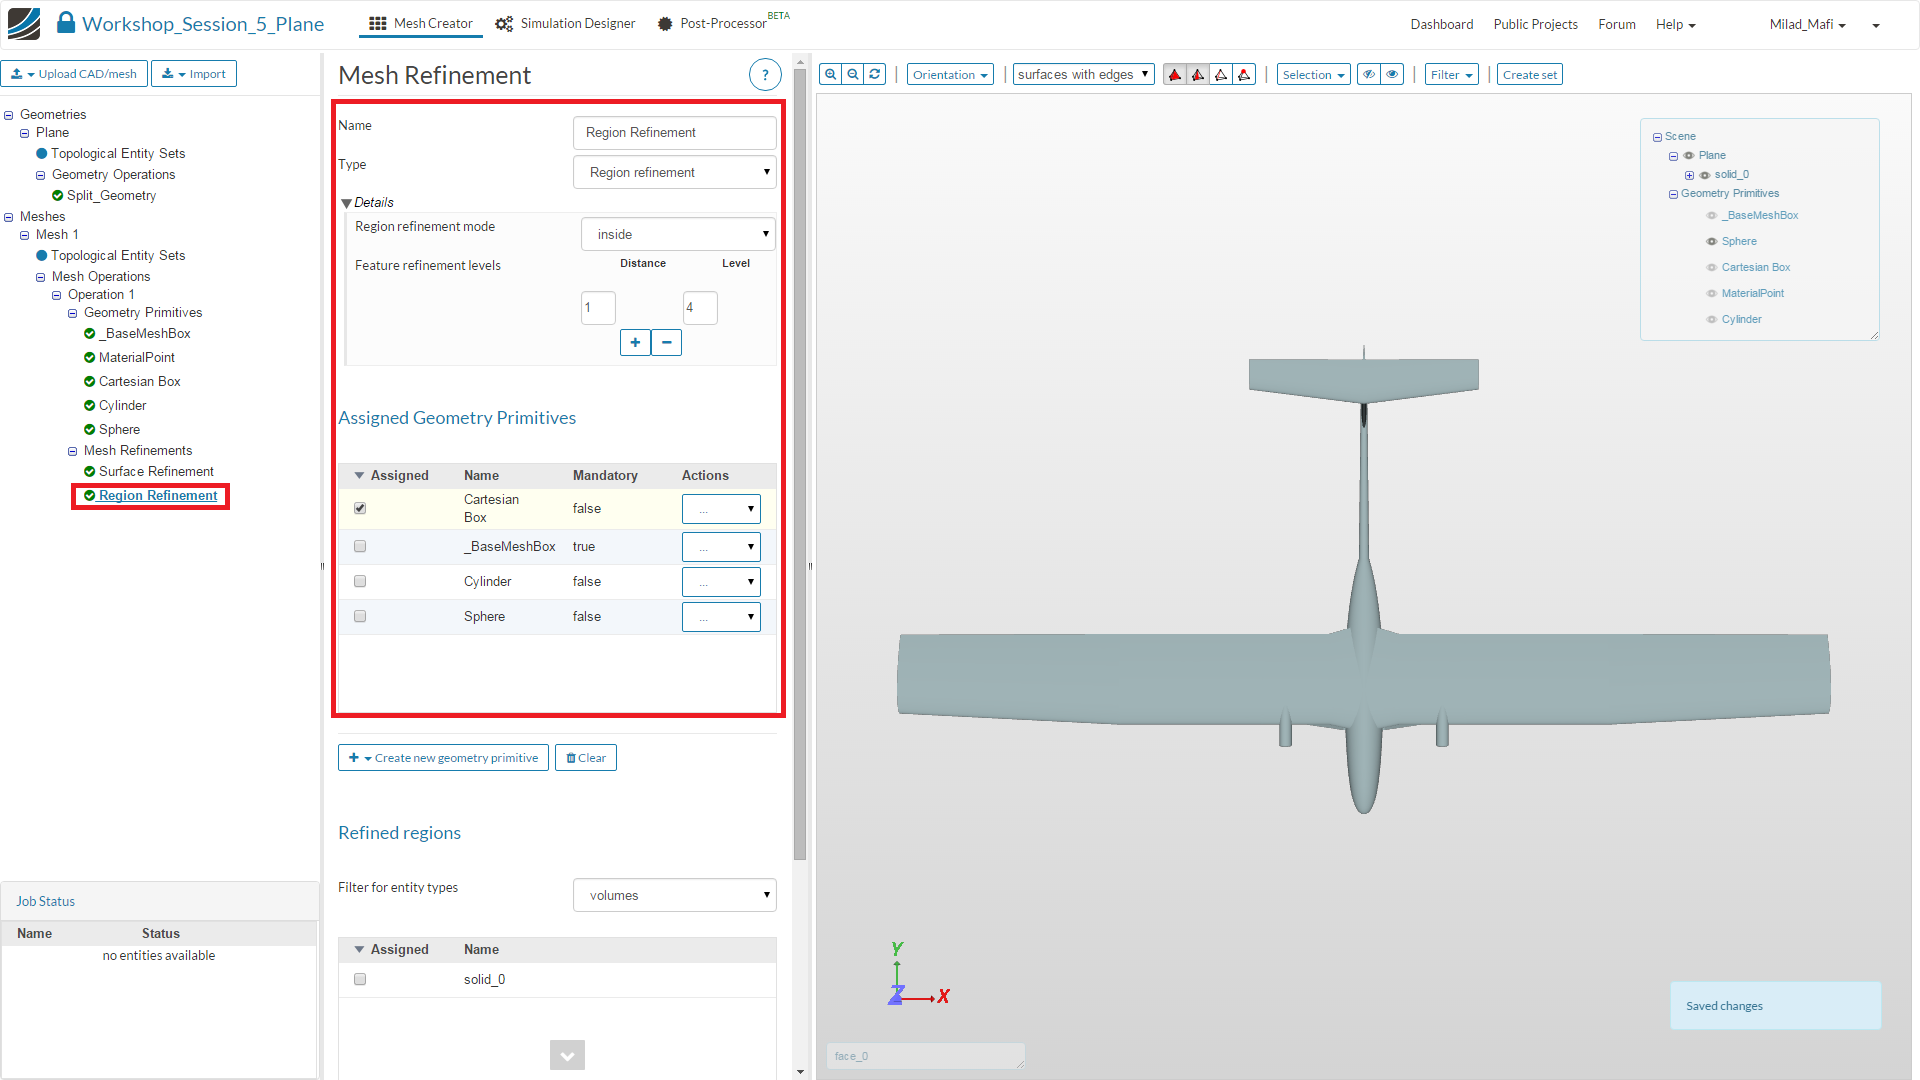The width and height of the screenshot is (1920, 1080).
Task: Check the Cylinder assignment checkbox
Action: click(360, 582)
